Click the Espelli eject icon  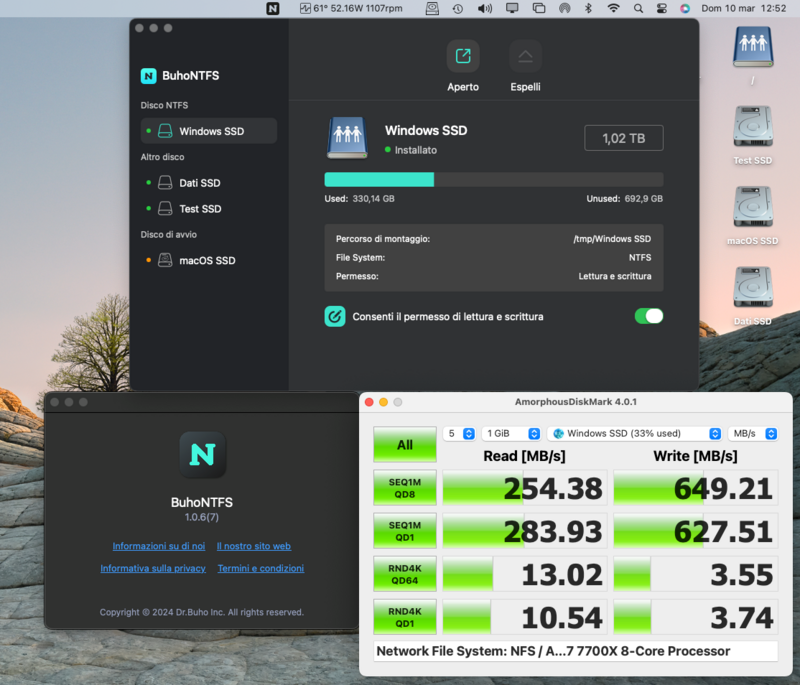[525, 57]
